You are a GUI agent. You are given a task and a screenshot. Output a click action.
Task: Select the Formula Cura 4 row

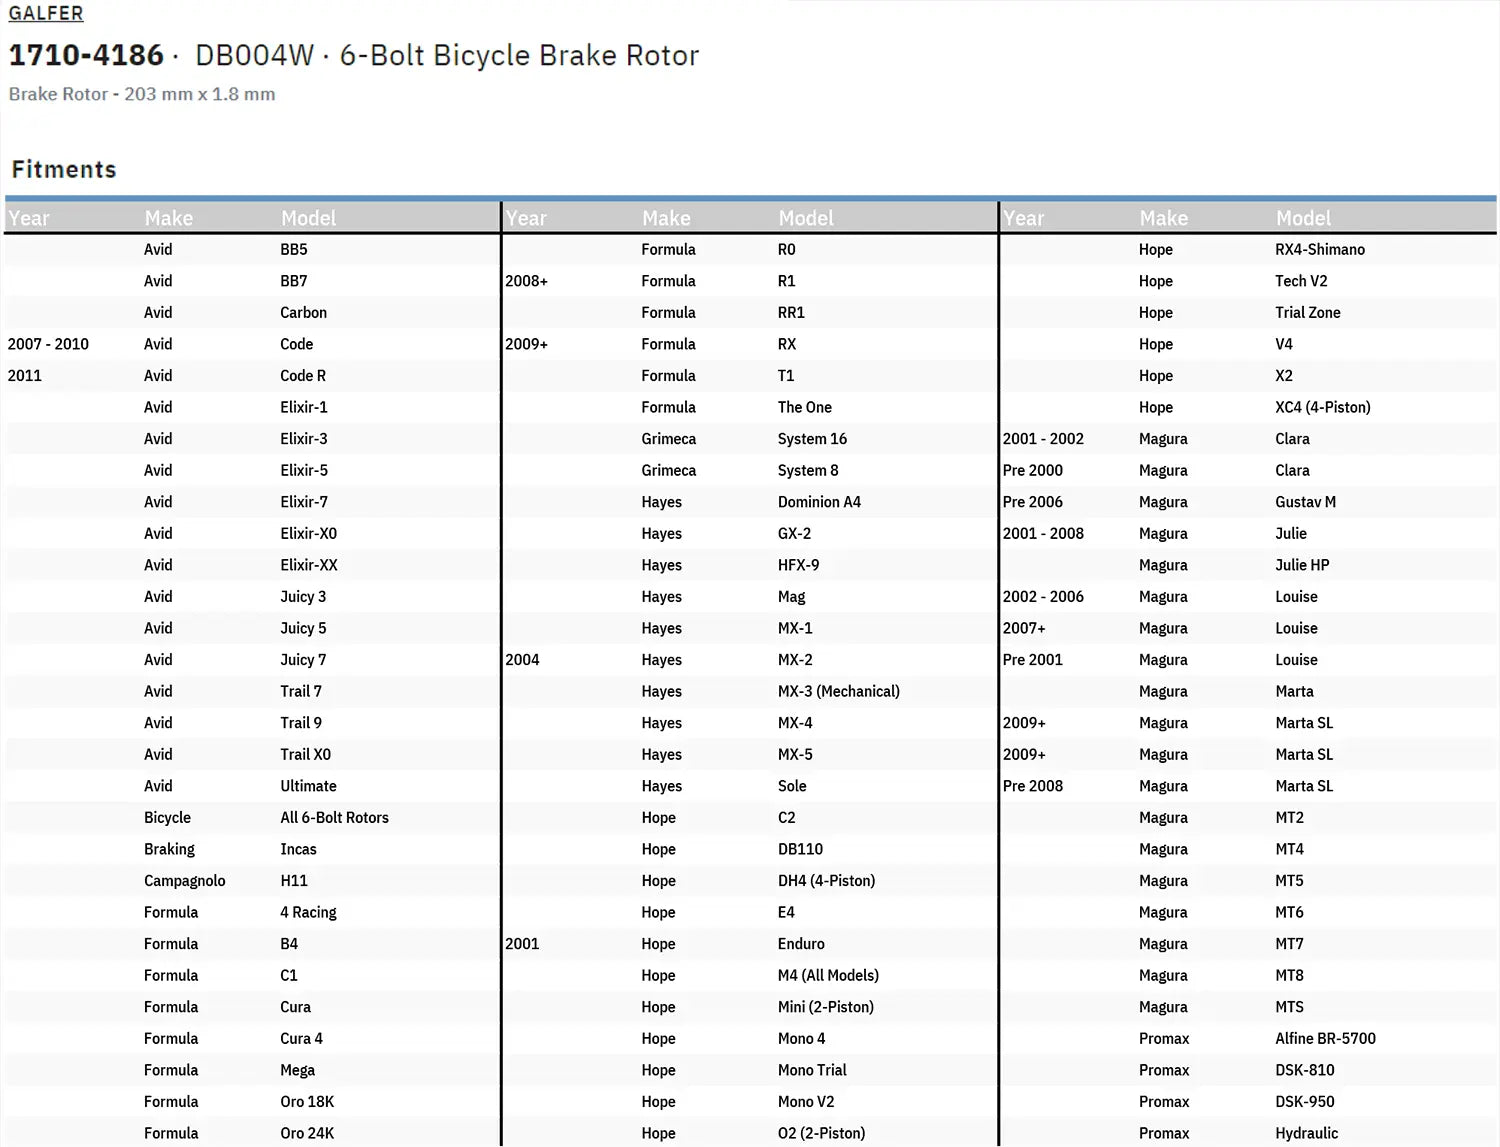coord(252,1039)
